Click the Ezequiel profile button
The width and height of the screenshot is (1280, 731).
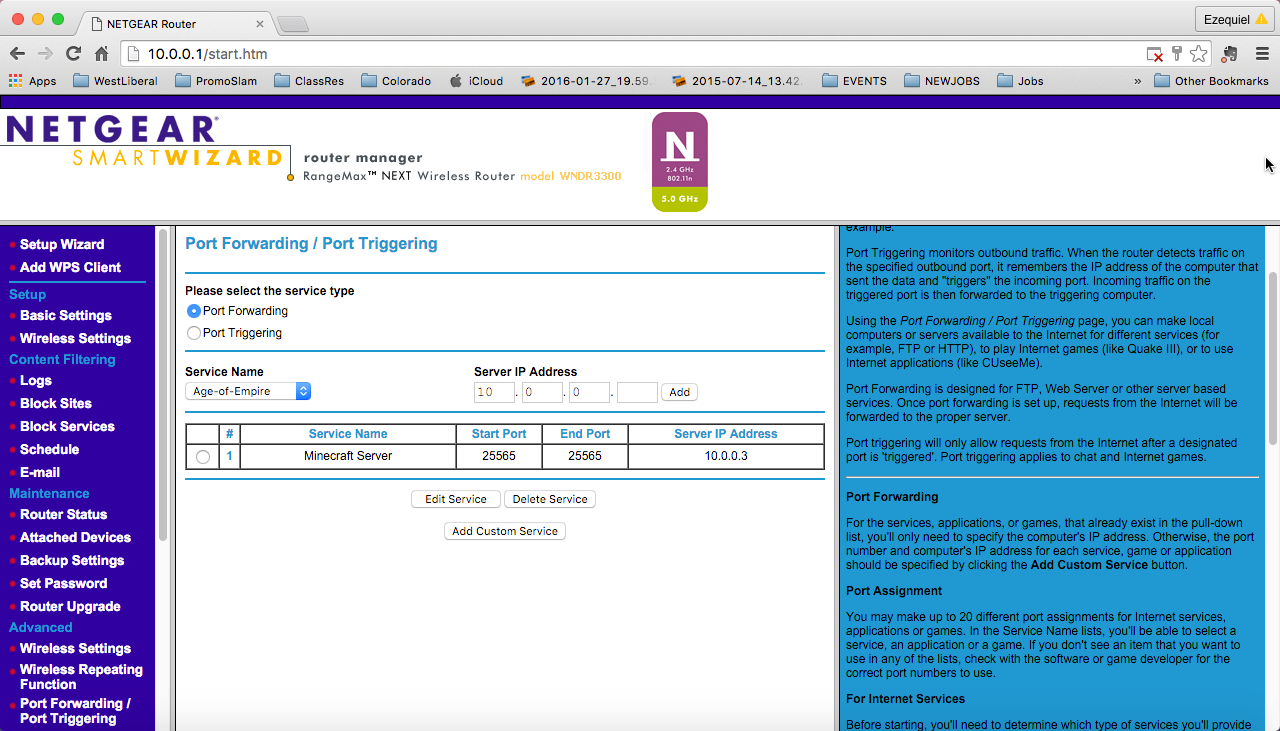click(x=1235, y=18)
